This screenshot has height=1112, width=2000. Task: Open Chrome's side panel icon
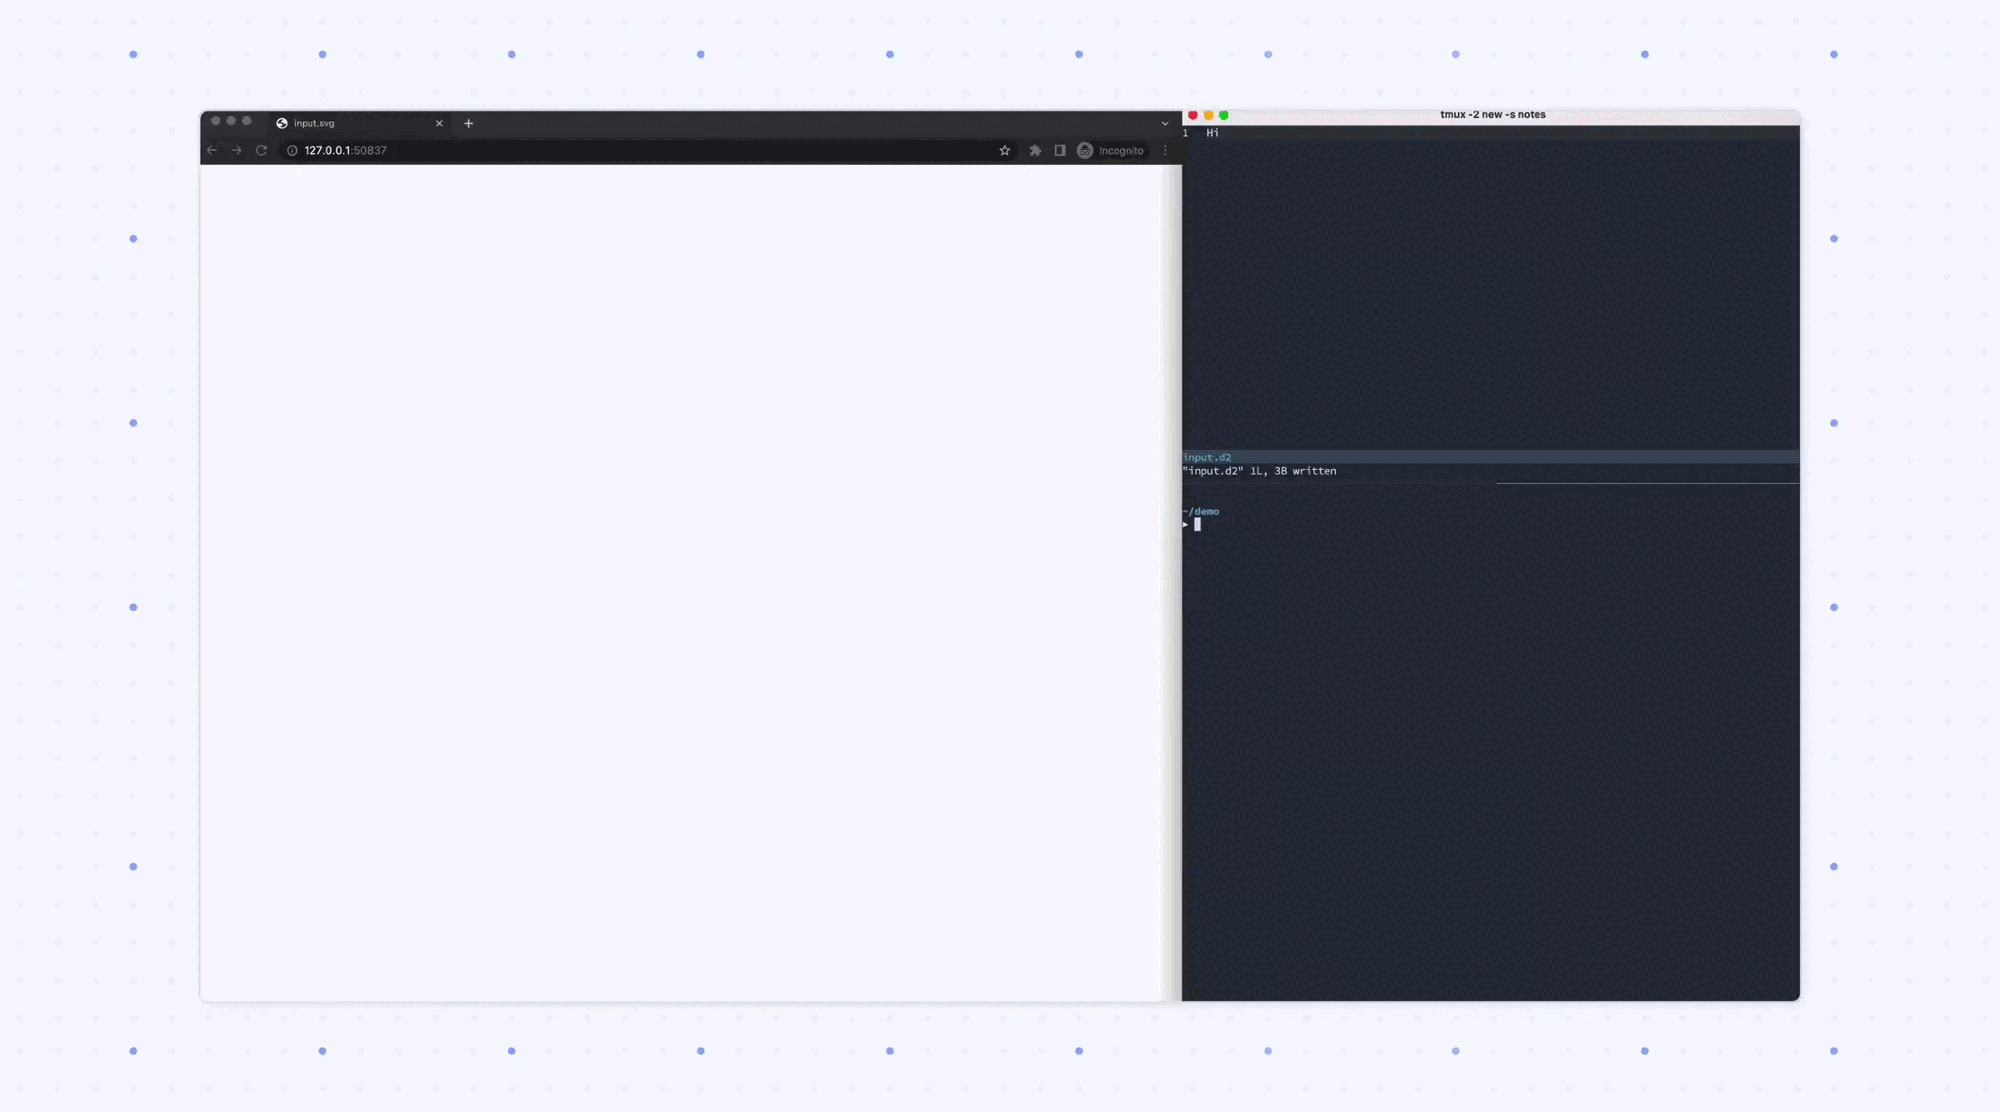click(1059, 150)
